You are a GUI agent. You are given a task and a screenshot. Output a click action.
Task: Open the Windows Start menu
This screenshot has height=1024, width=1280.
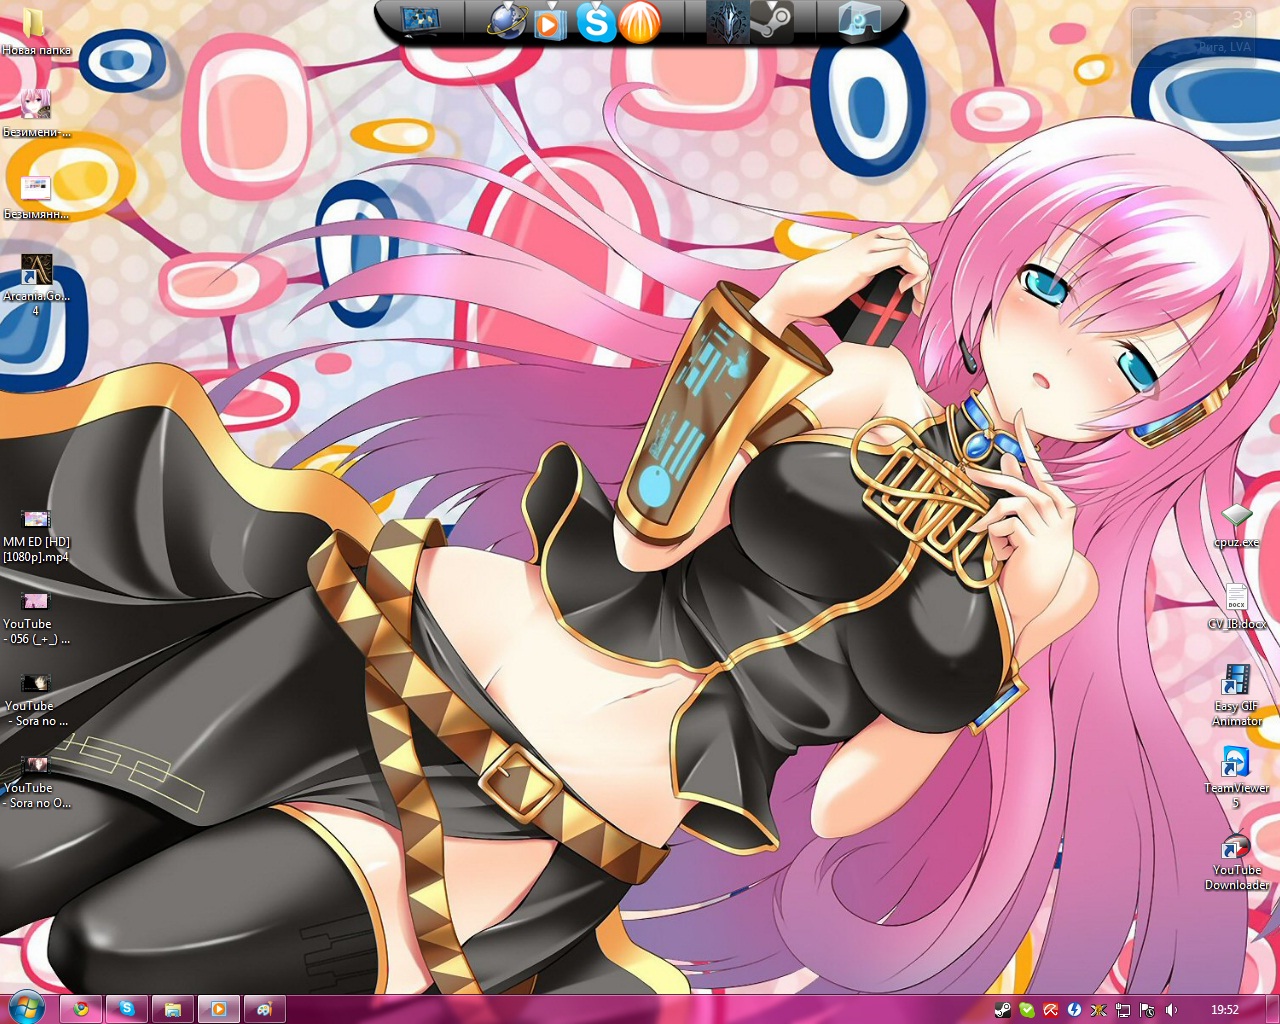click(x=26, y=1008)
